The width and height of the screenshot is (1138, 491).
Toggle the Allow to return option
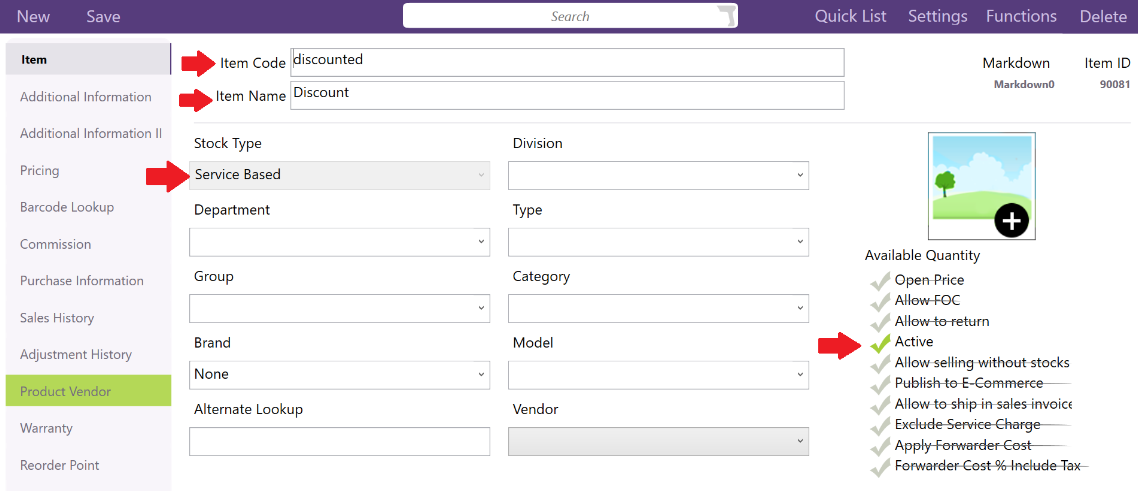(x=880, y=322)
